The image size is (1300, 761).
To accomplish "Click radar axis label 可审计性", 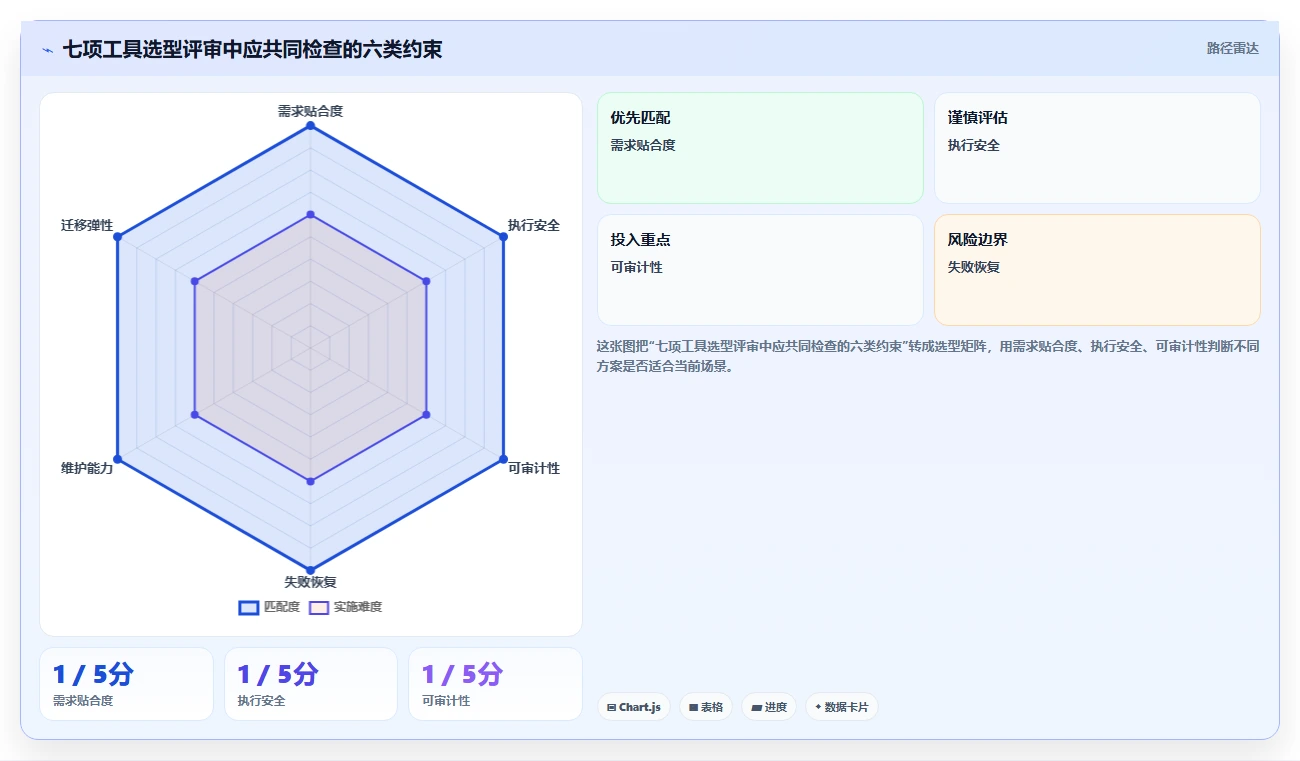I will coord(534,468).
